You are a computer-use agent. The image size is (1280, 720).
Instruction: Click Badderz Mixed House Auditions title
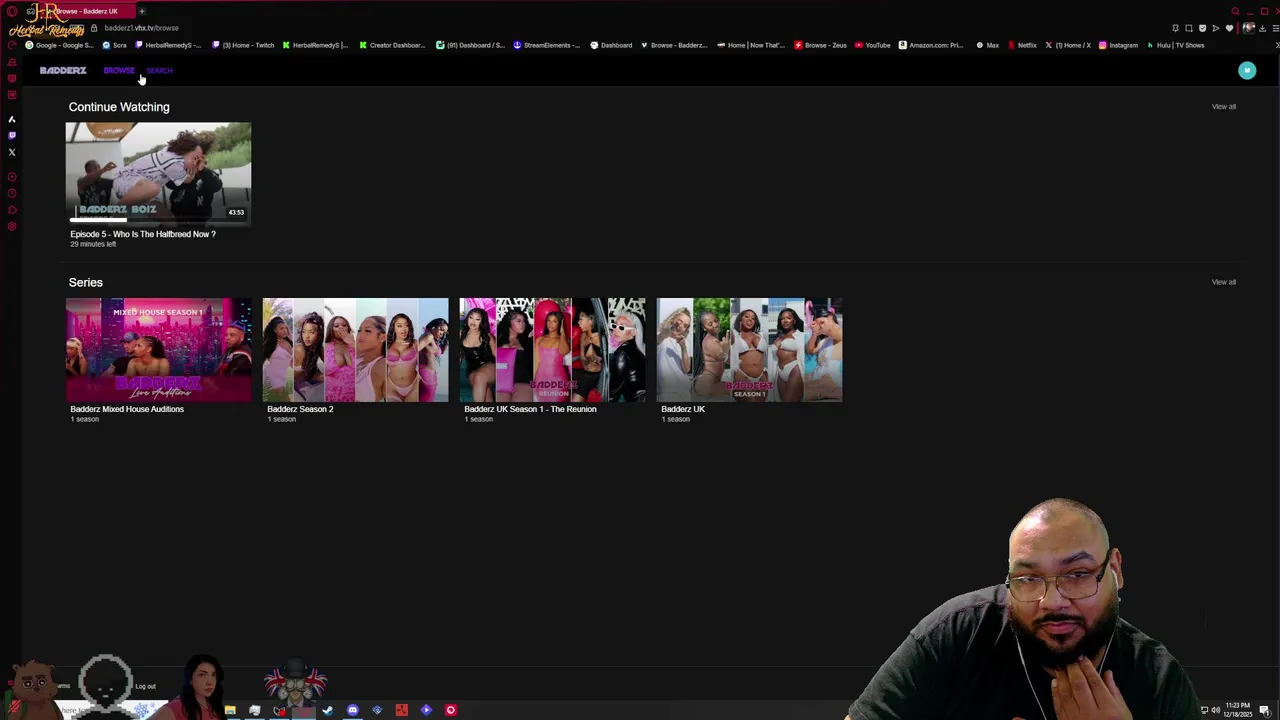tap(127, 409)
